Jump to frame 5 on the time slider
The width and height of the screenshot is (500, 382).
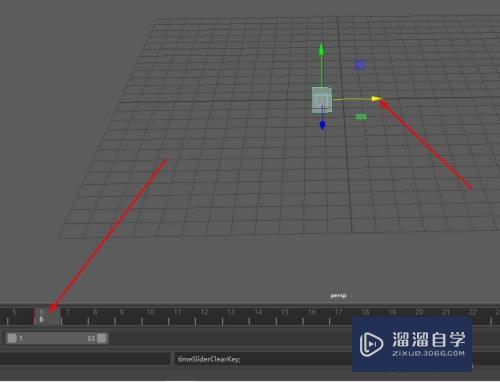tap(14, 312)
